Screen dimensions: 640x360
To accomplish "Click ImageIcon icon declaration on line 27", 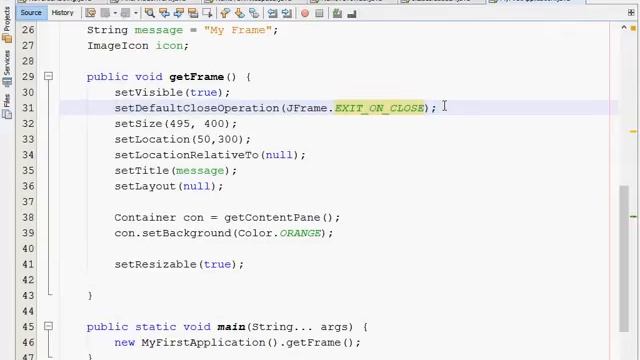I will click(x=138, y=46).
